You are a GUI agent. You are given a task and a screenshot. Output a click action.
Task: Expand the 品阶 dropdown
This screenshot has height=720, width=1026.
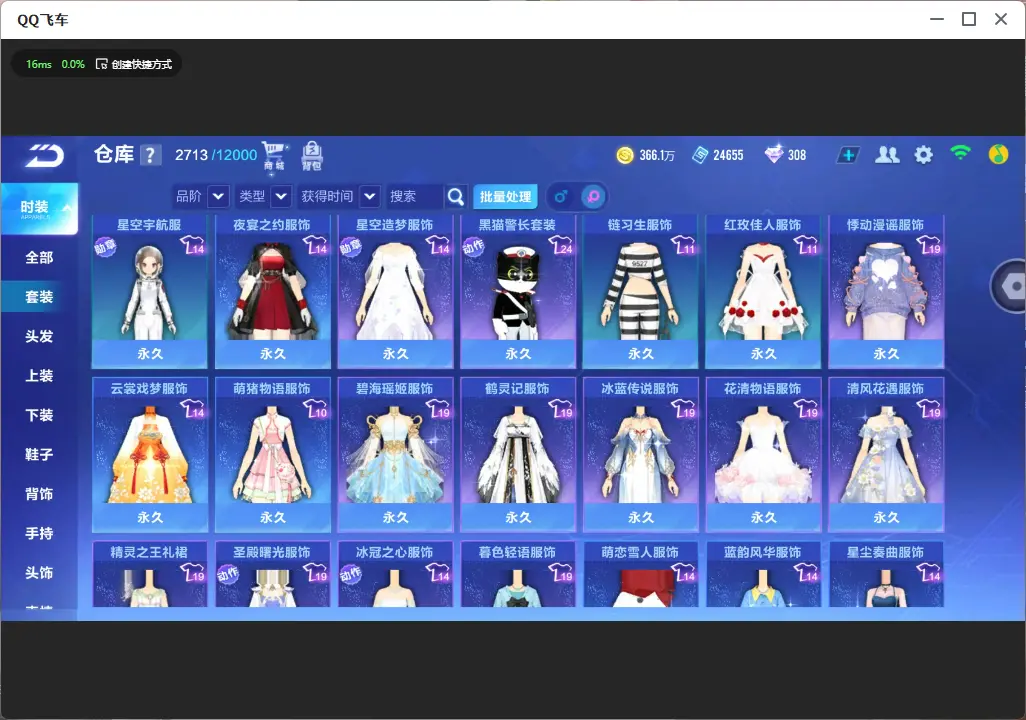tap(219, 196)
